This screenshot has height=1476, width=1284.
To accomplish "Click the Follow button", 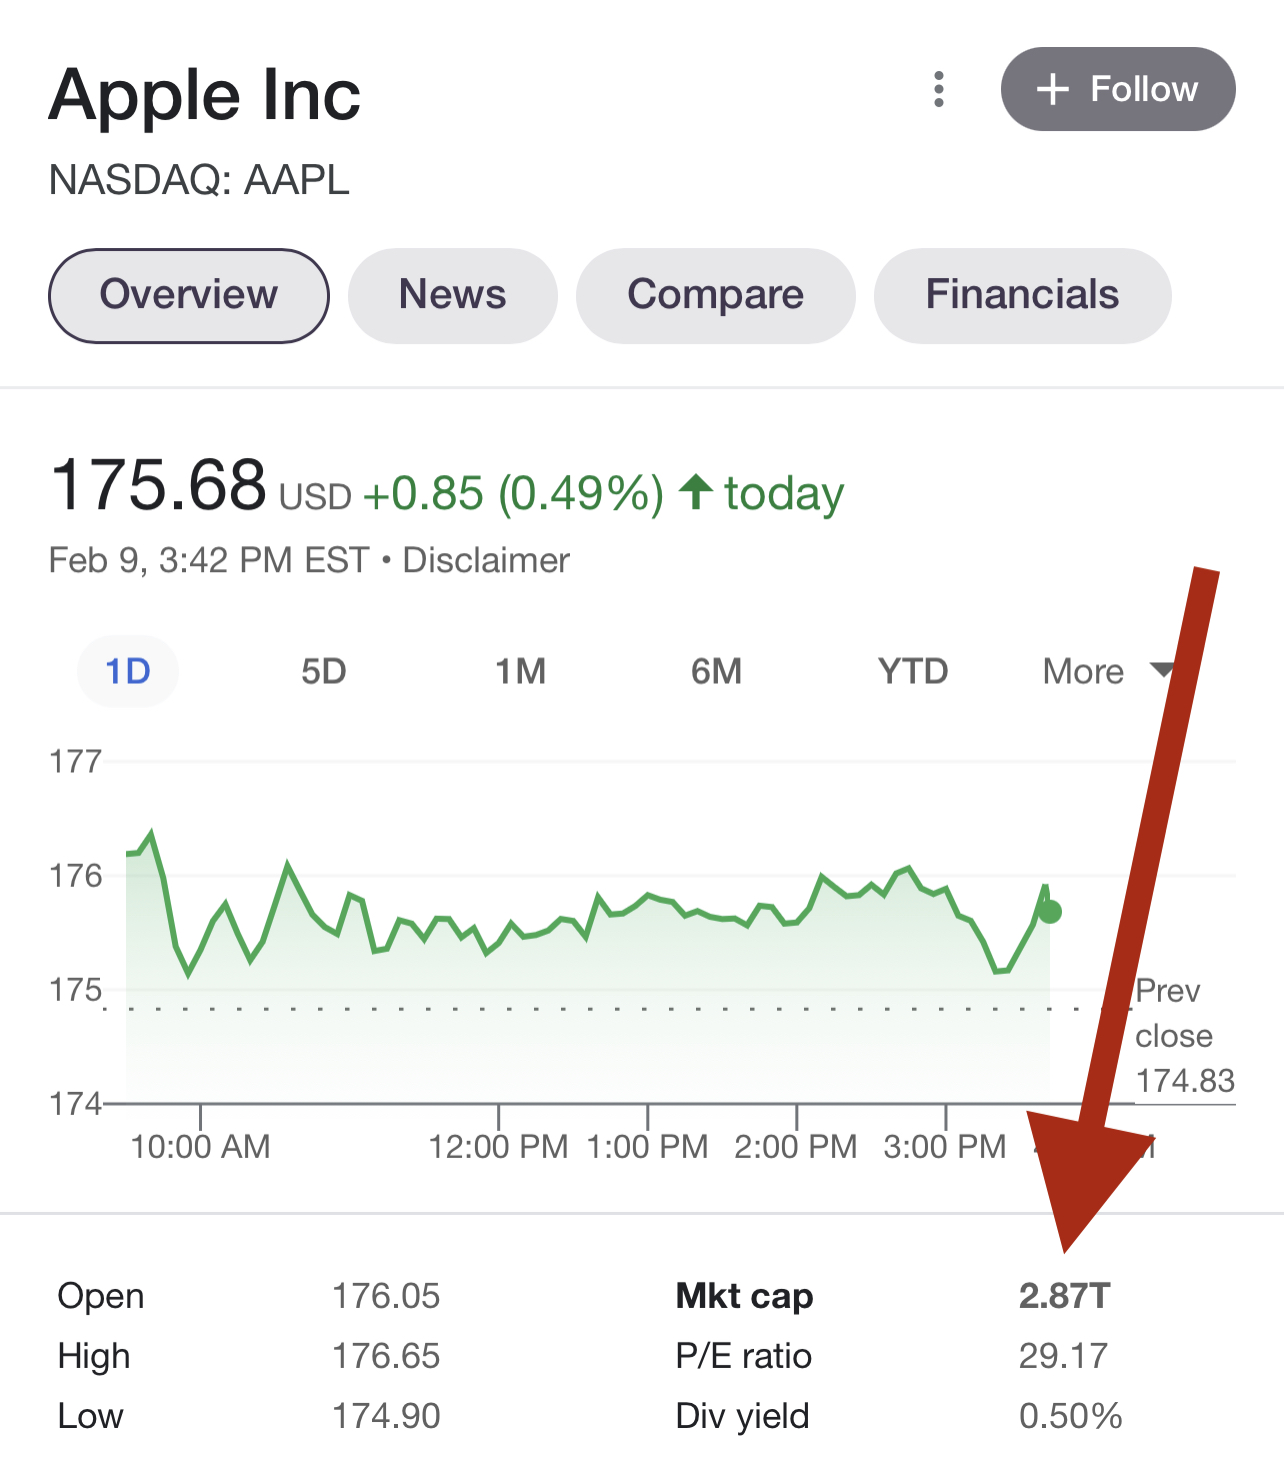I will (x=1117, y=89).
